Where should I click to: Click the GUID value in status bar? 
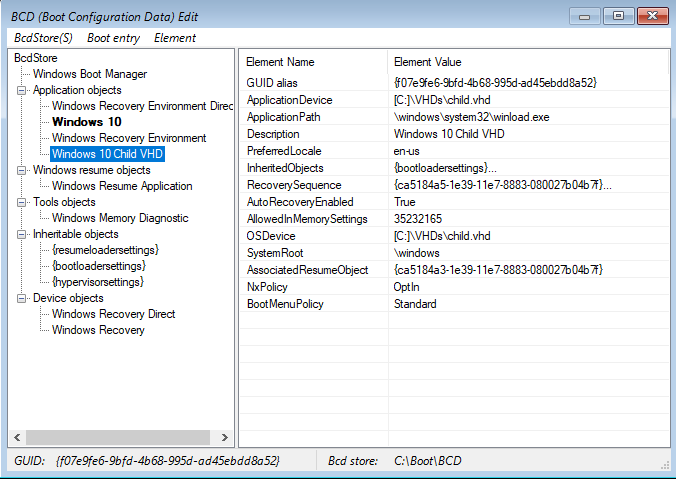168,461
